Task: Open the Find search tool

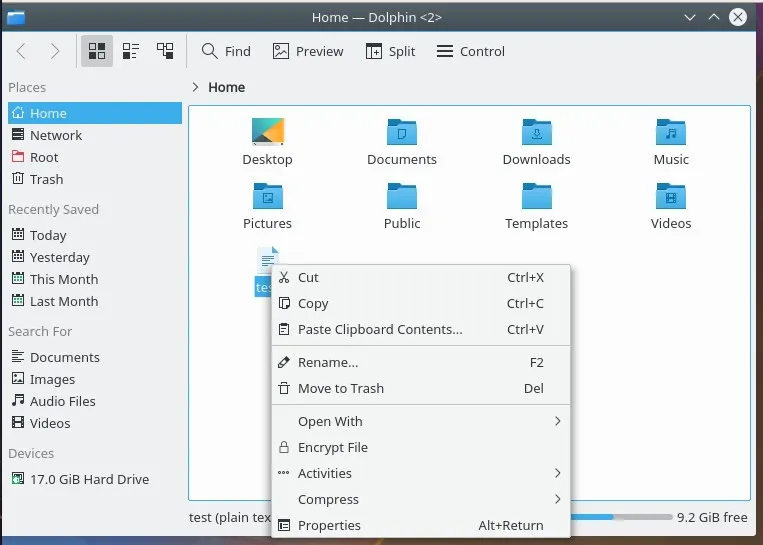Action: click(226, 51)
